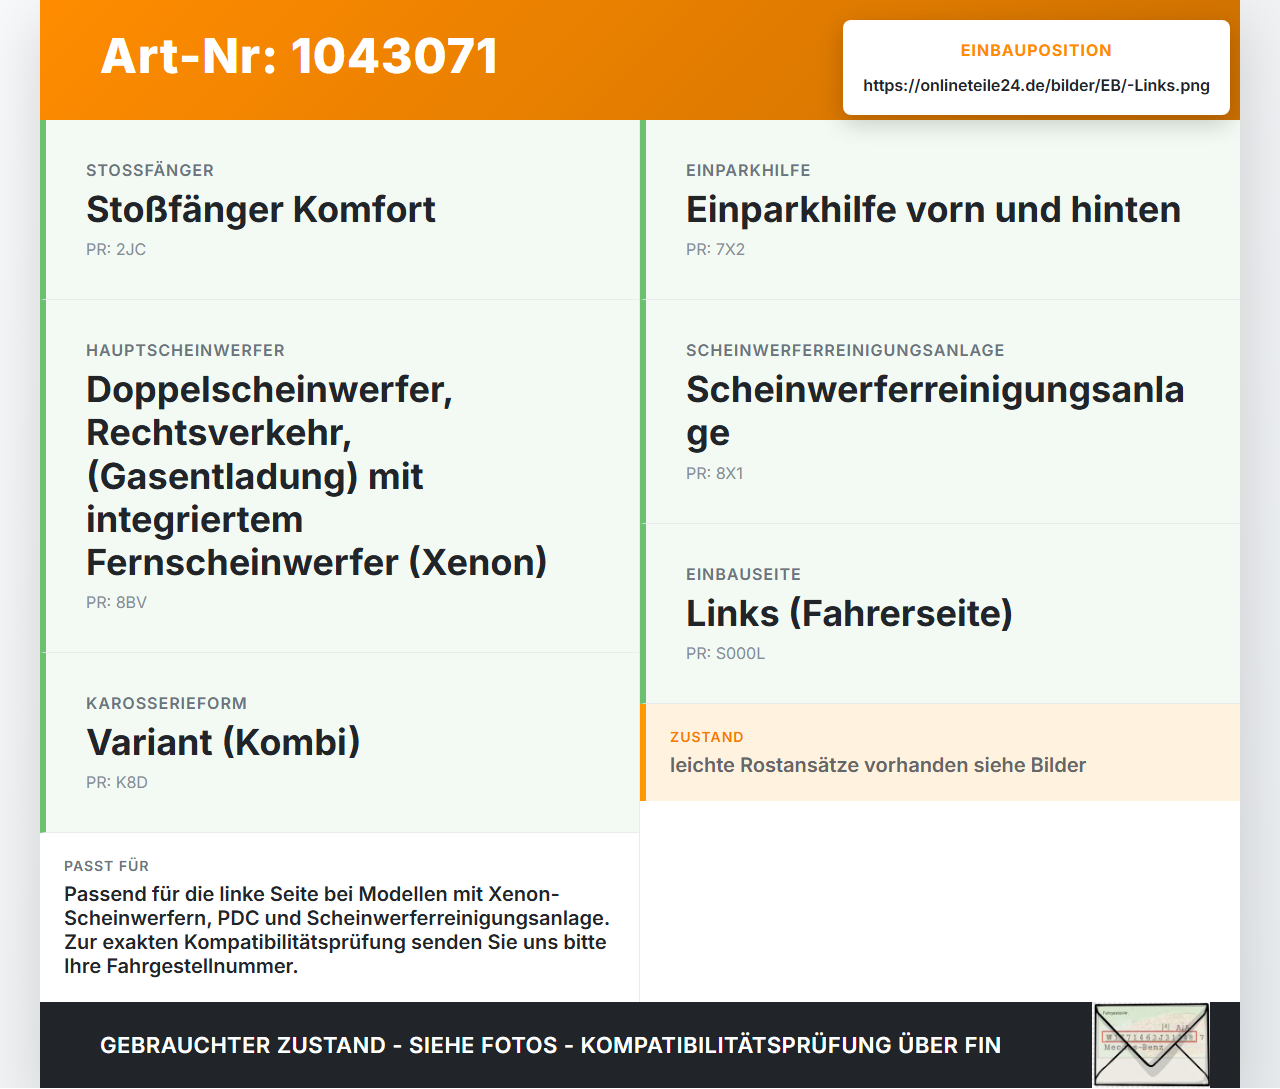1280x1089 pixels.
Task: Select Einparkhilfe vorn und hinten text
Action: 933,210
